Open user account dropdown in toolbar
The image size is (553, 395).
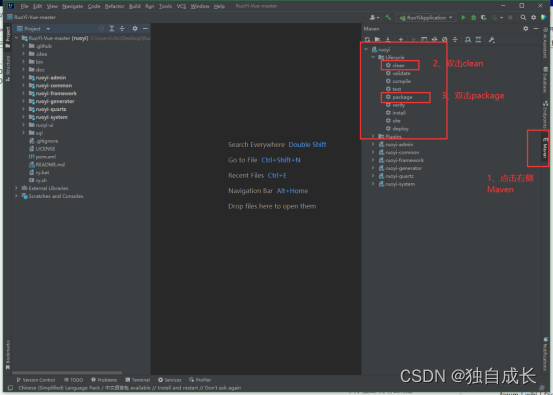(374, 17)
